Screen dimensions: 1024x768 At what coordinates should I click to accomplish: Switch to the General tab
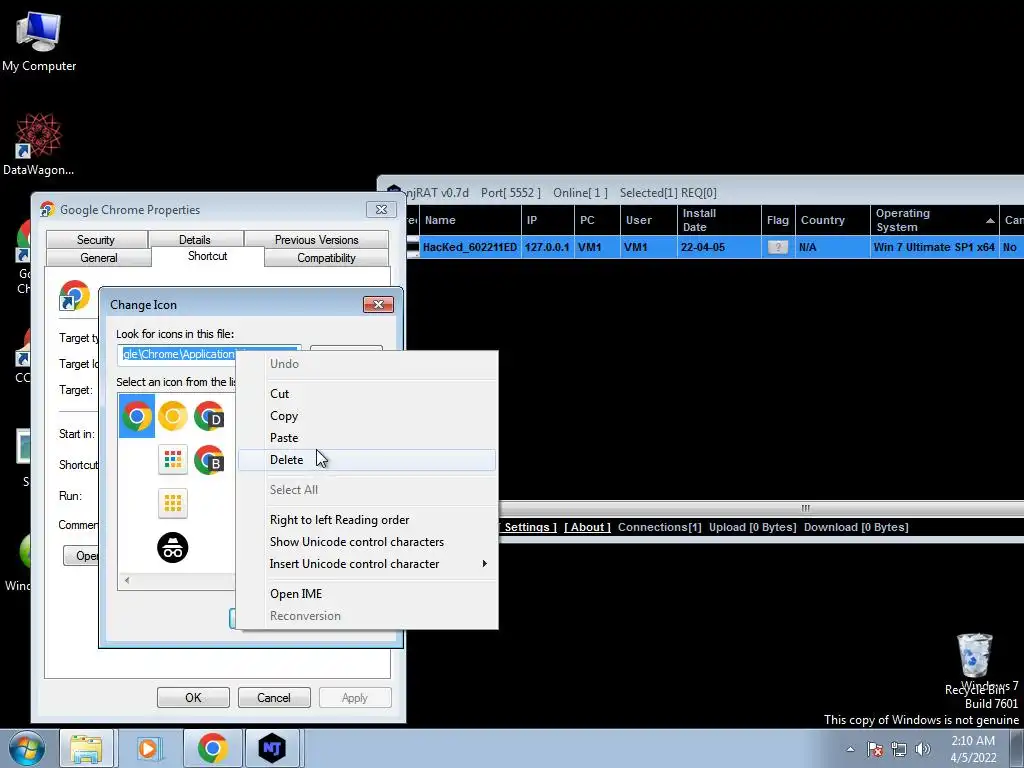pos(99,258)
